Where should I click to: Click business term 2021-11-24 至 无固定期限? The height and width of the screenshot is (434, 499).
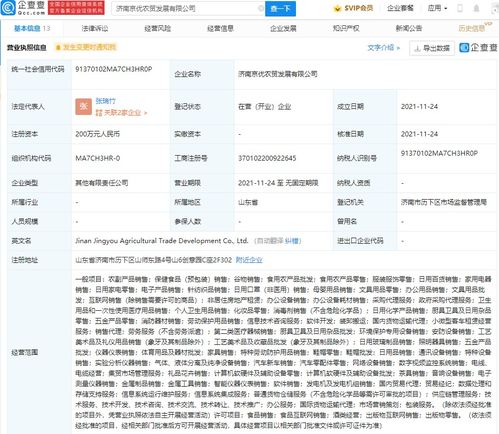(x=278, y=183)
